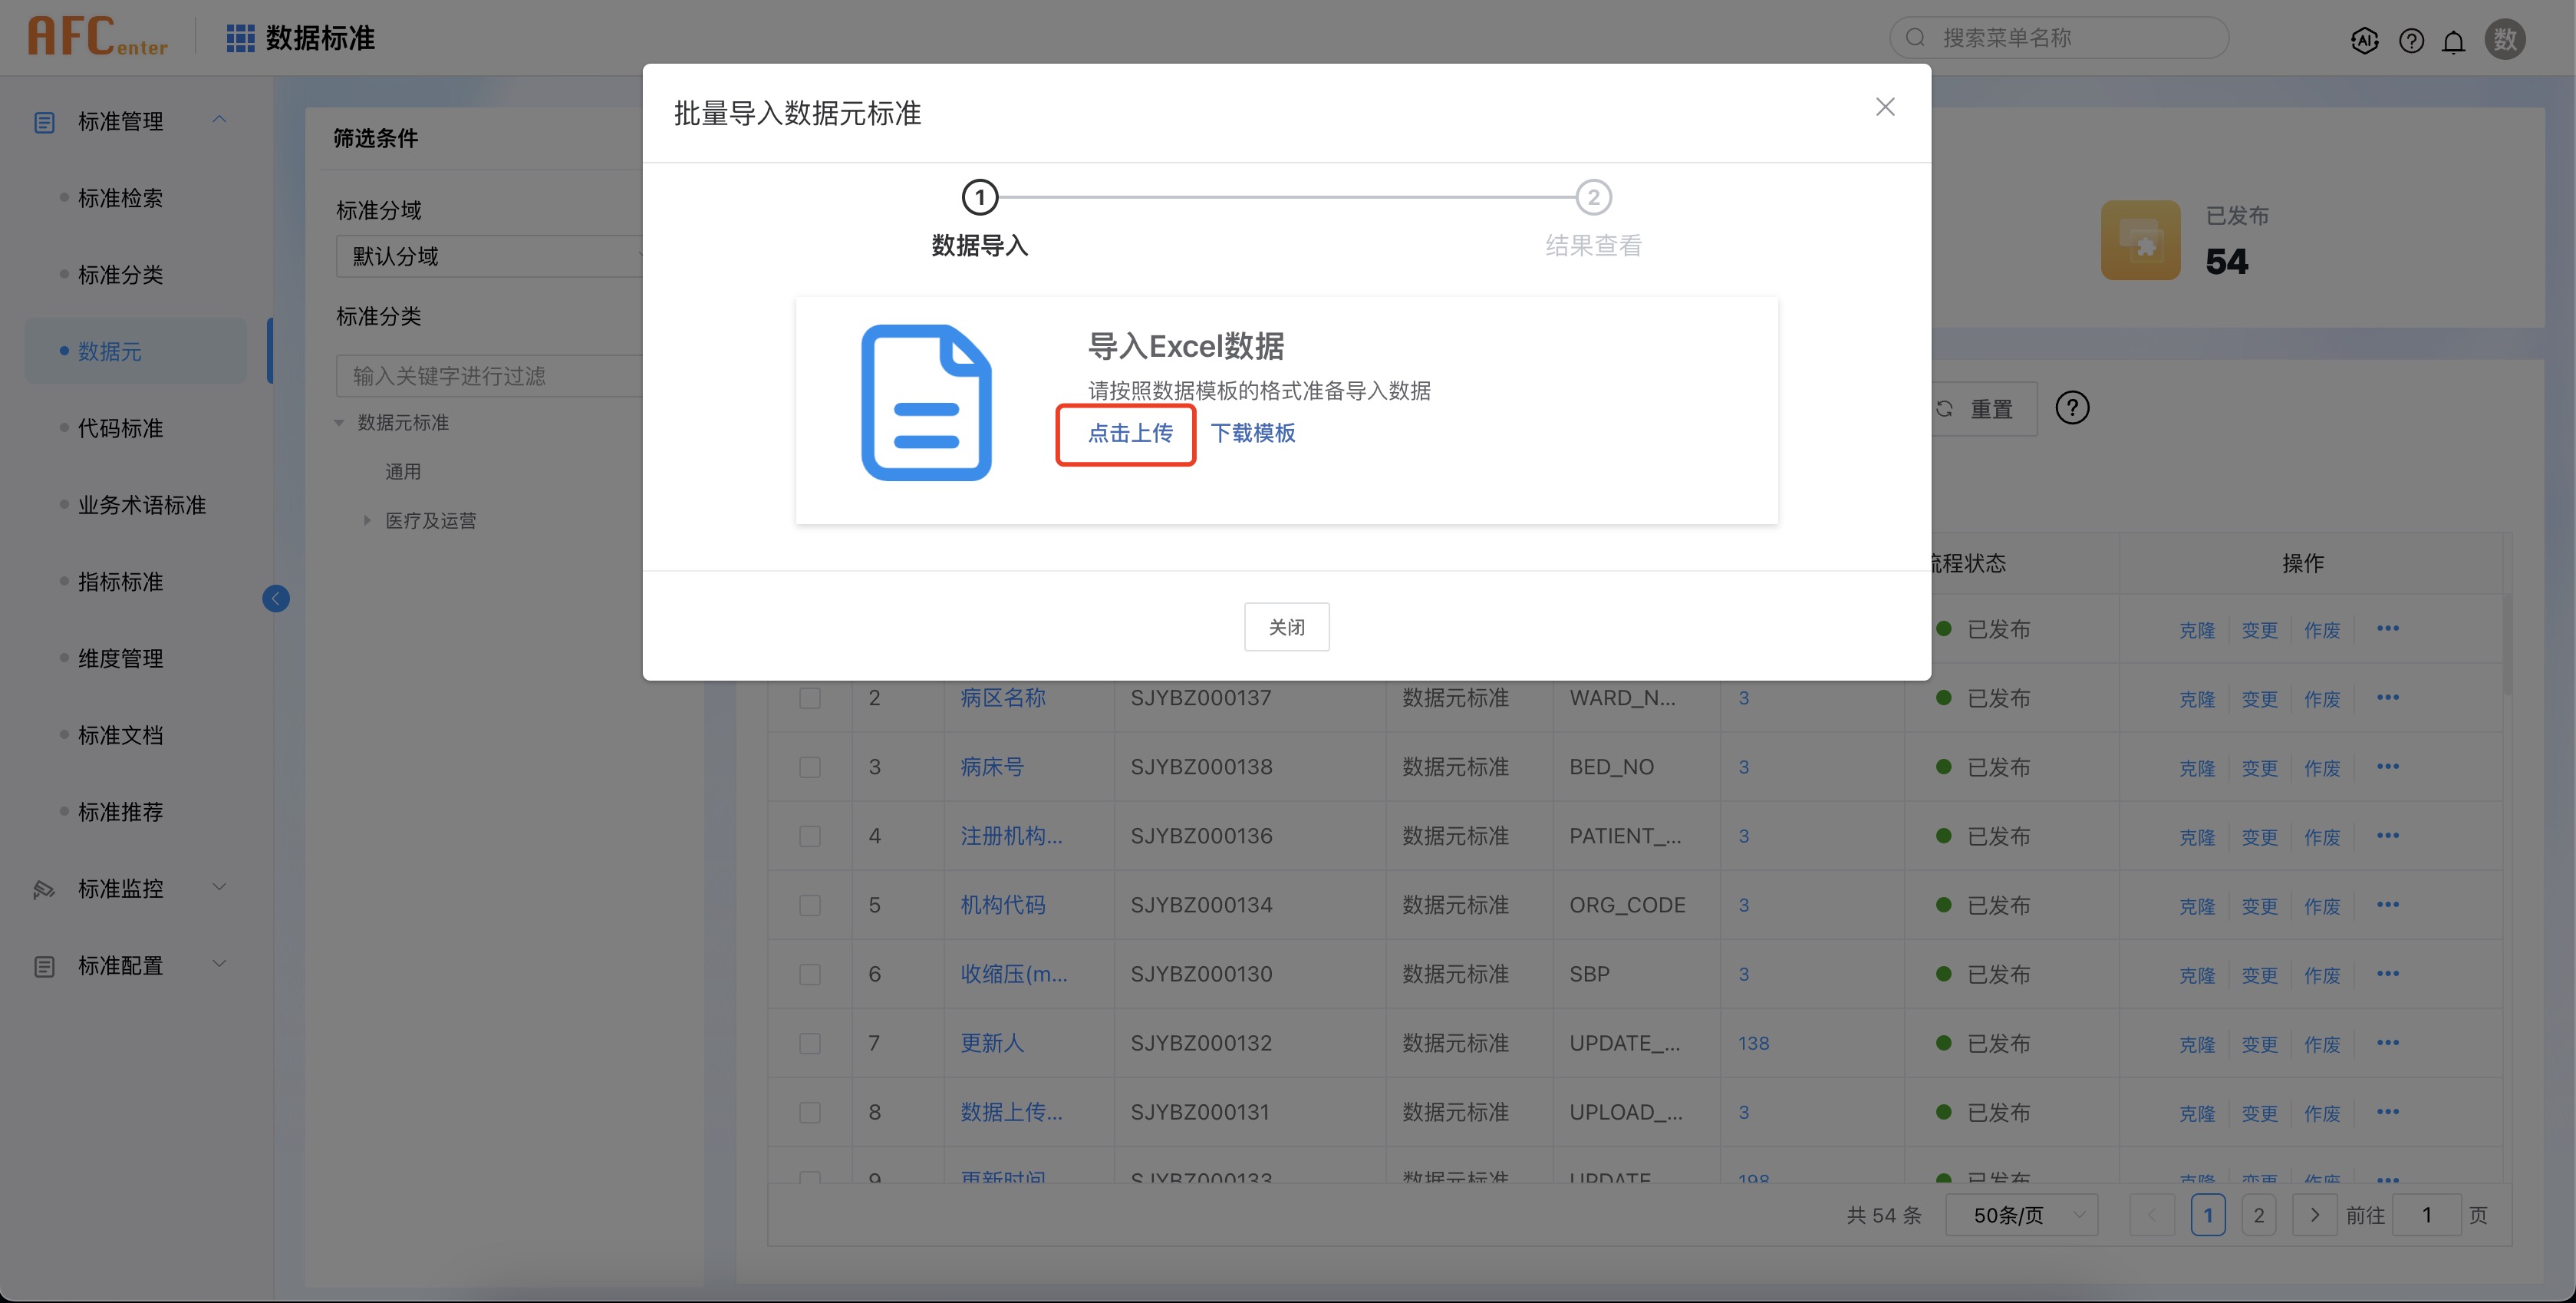This screenshot has width=2576, height=1303.
Task: Open the 50条/页 page size dropdown
Action: click(2021, 1215)
